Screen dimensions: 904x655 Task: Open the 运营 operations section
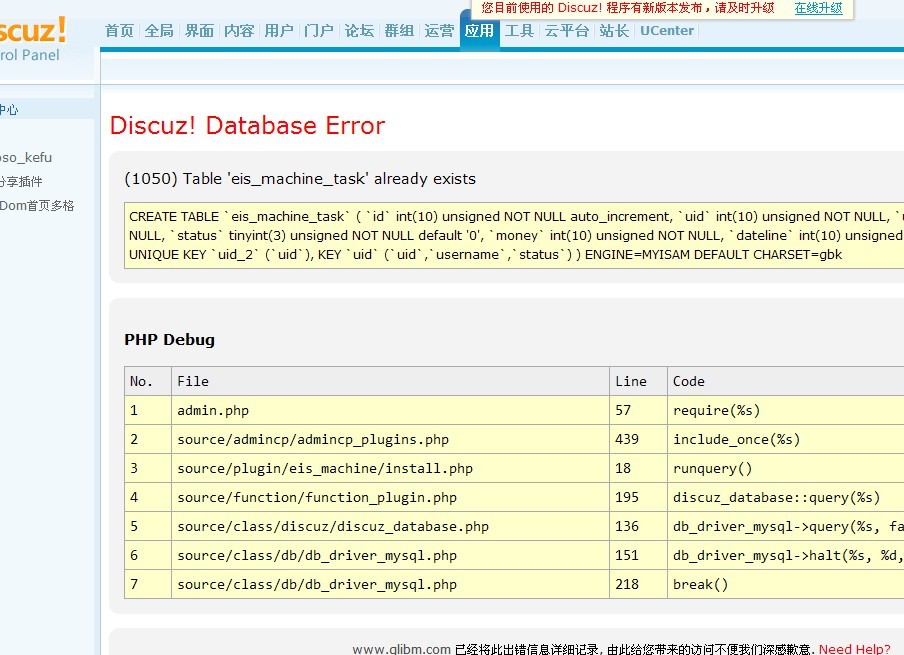439,30
